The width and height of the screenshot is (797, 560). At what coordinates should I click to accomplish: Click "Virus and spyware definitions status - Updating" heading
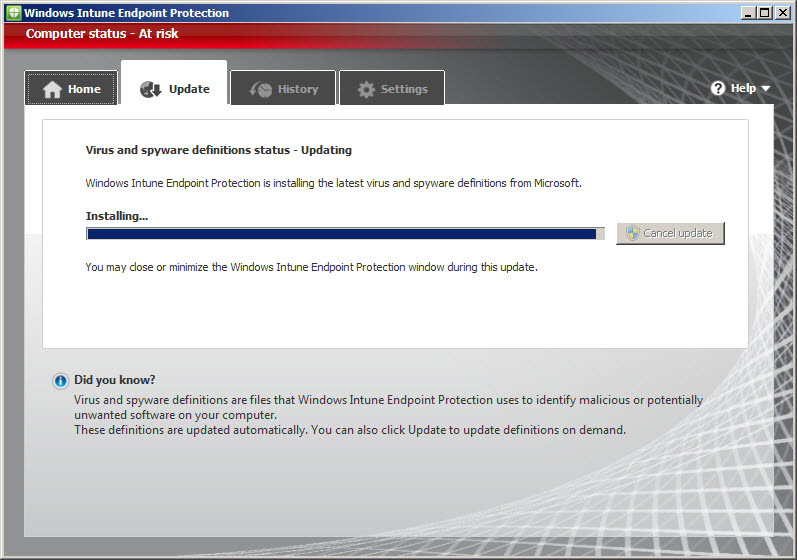click(x=219, y=150)
